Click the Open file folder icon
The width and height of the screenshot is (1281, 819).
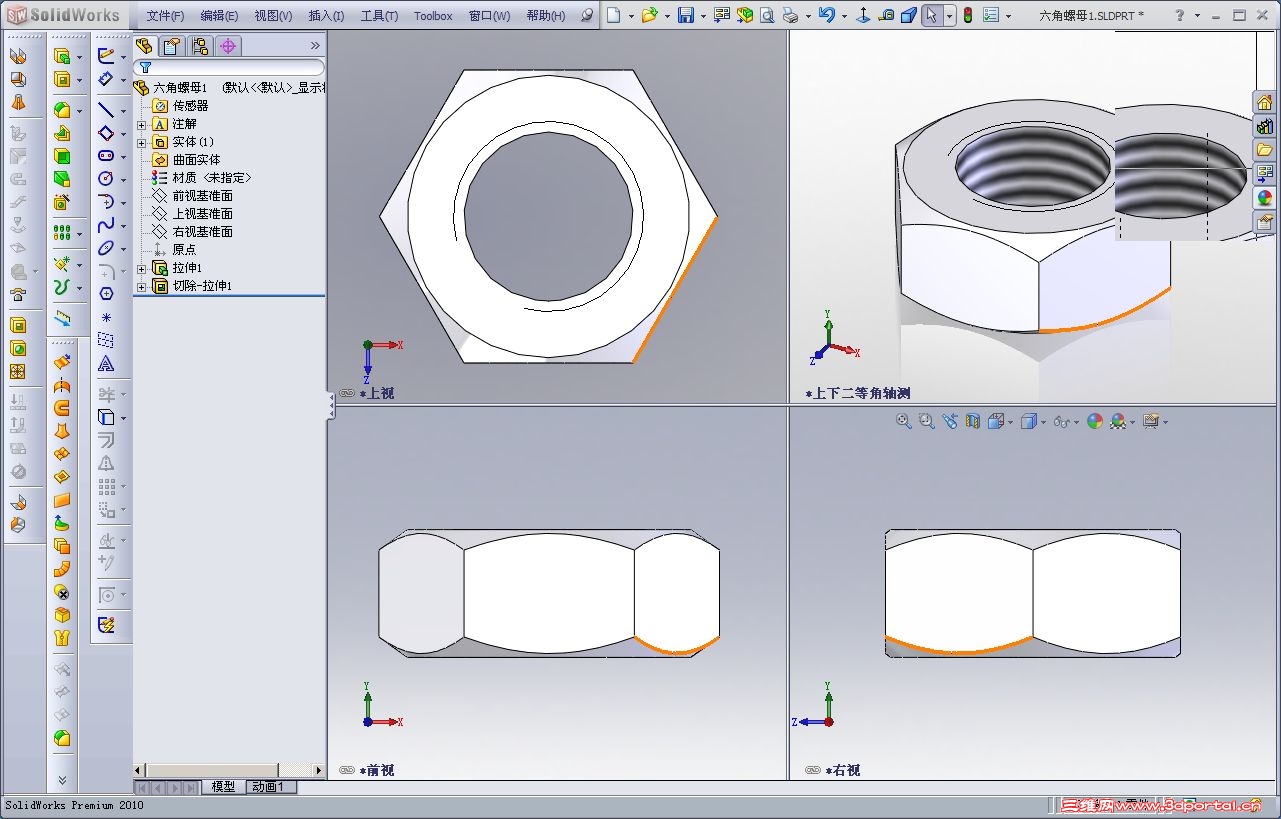[650, 15]
